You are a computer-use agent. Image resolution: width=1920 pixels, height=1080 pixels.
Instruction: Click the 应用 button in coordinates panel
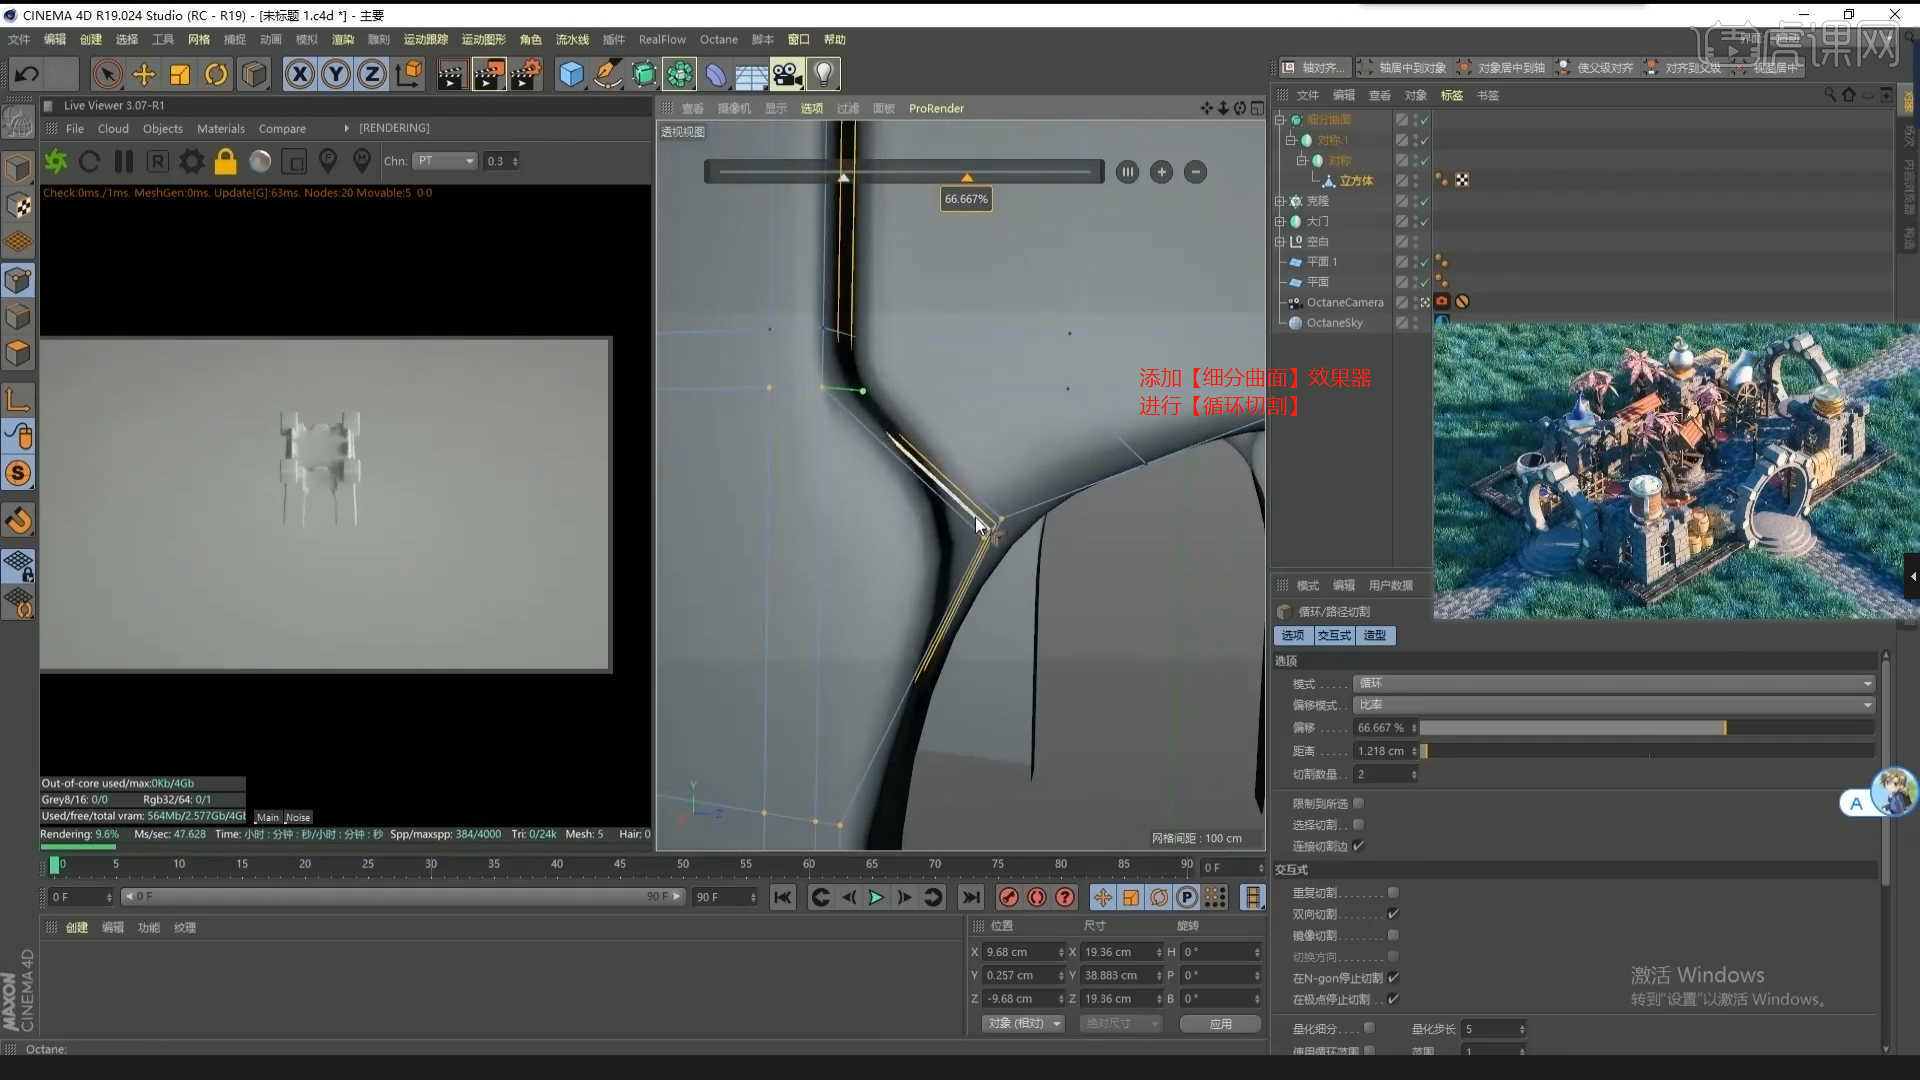click(1220, 1023)
